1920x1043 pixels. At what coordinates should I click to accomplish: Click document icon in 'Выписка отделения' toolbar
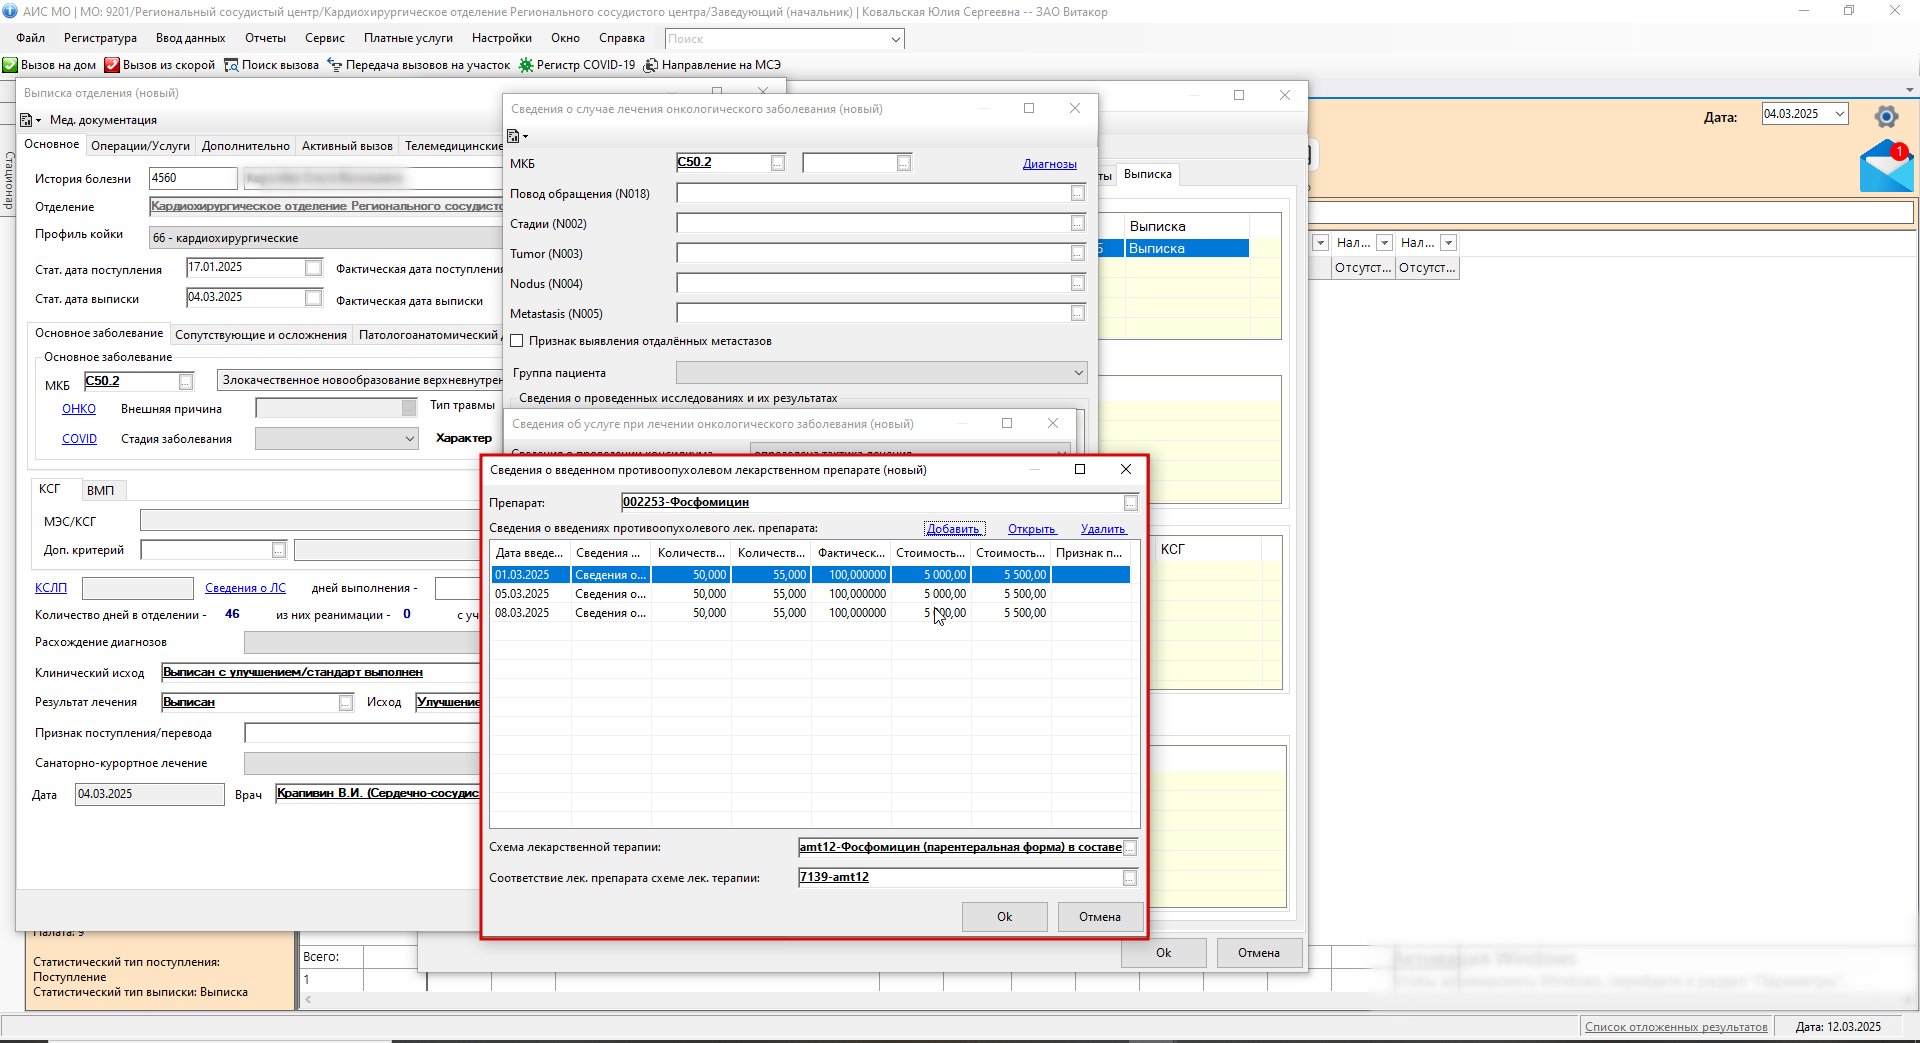pos(26,120)
